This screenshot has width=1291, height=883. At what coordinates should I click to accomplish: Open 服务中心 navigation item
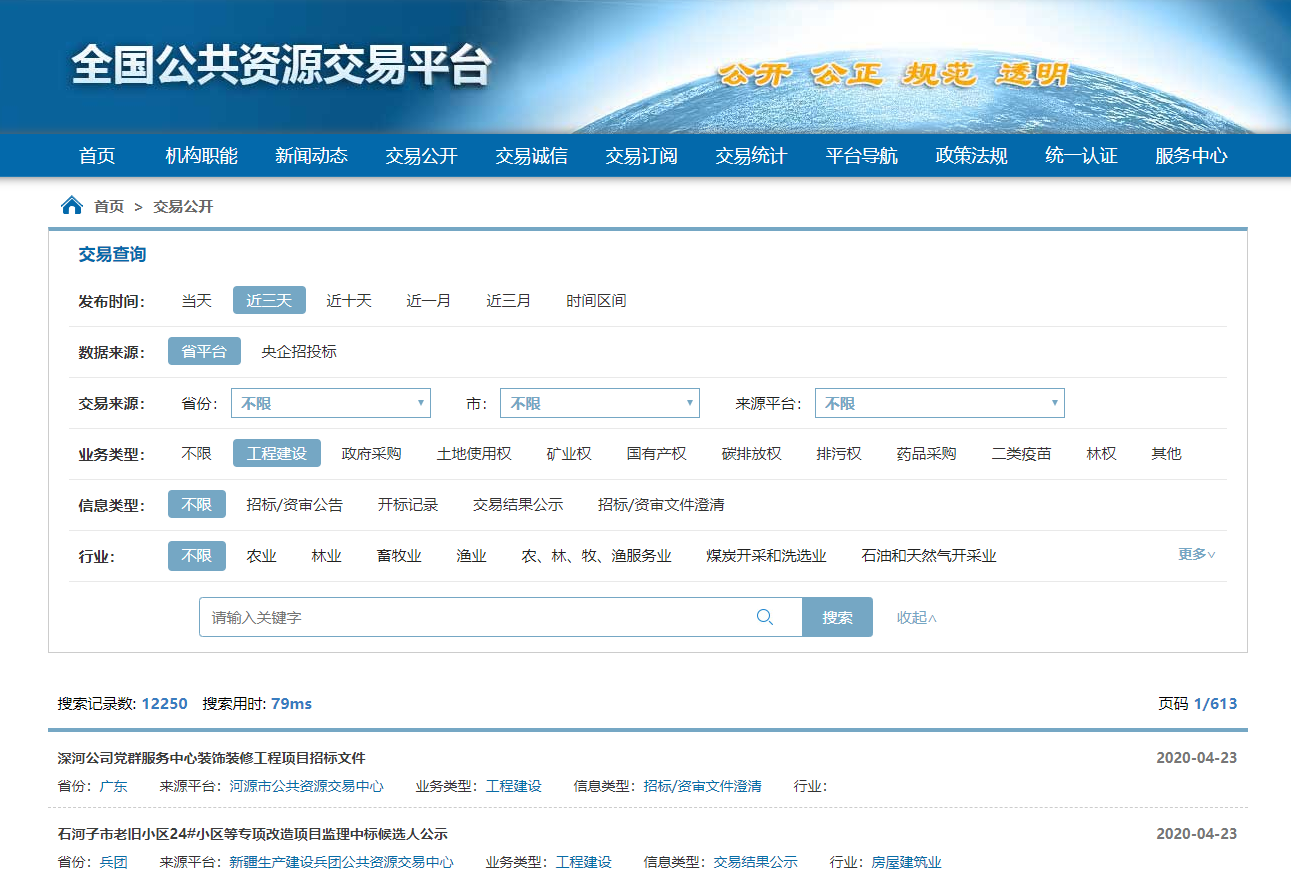click(x=1192, y=156)
